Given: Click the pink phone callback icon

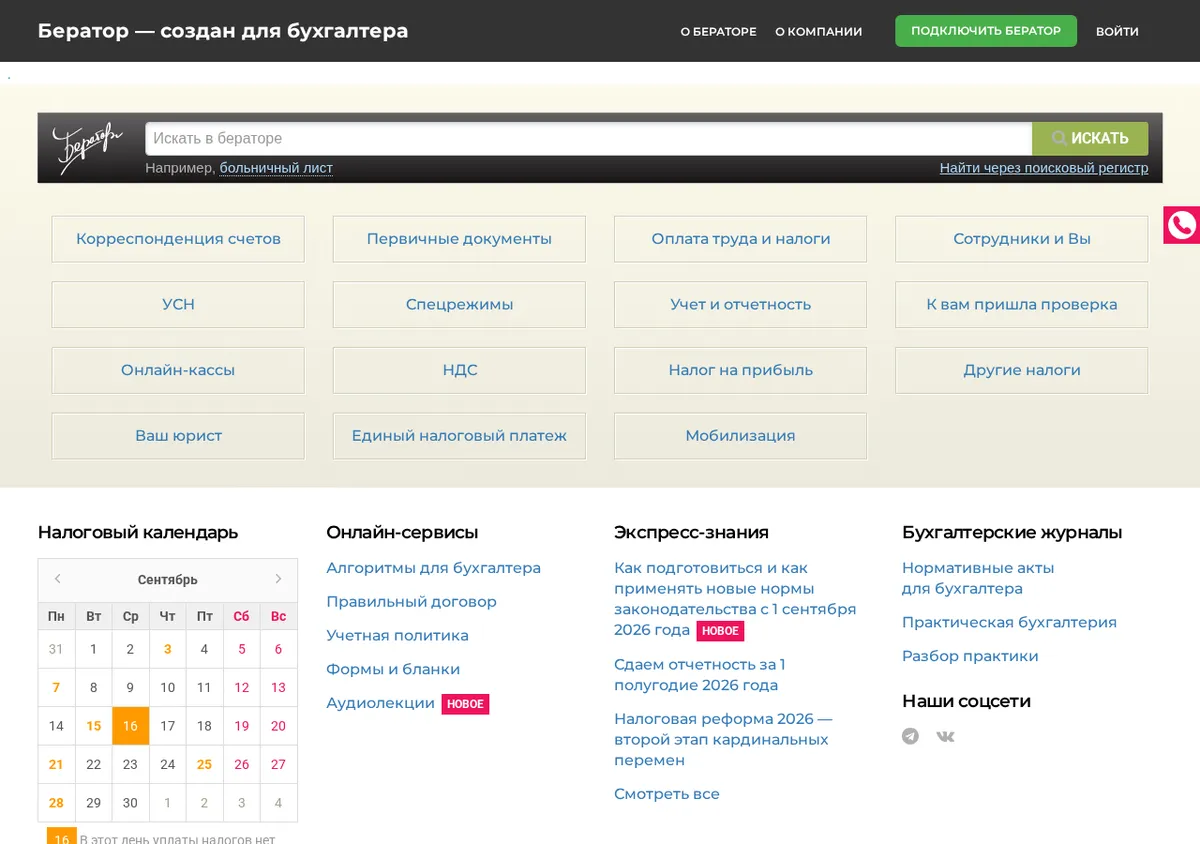Looking at the screenshot, I should click(x=1182, y=225).
